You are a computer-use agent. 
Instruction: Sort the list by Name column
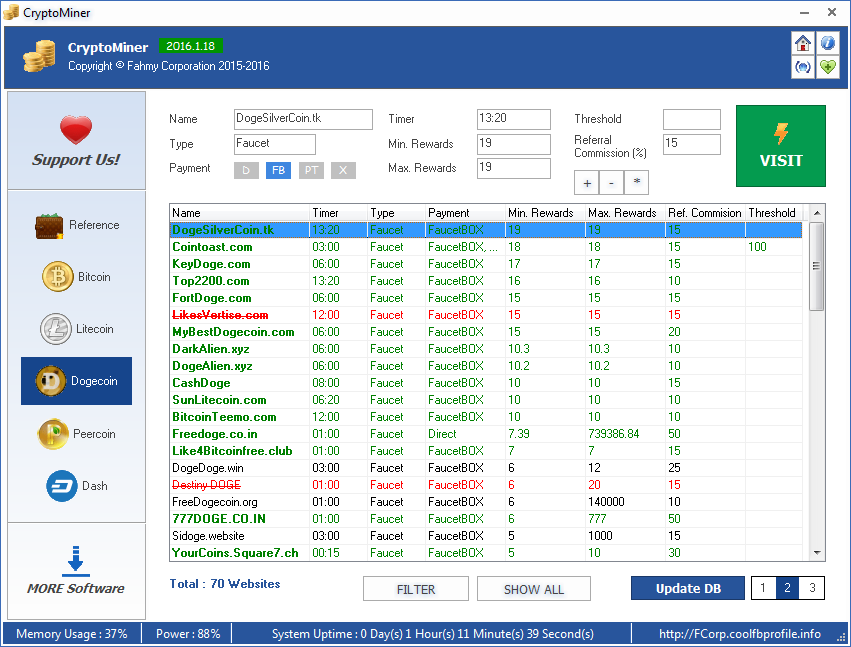pos(239,213)
